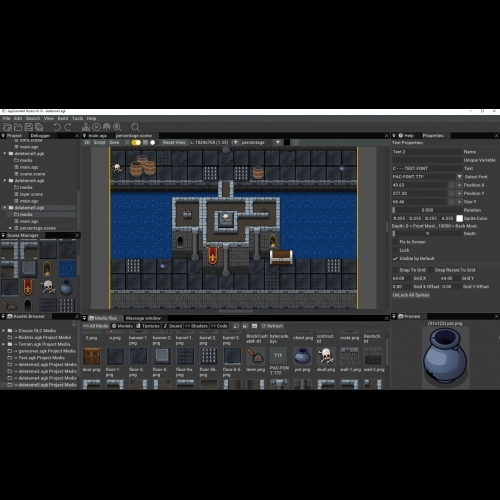
Task: Click the Run play icon
Action: click(96, 127)
